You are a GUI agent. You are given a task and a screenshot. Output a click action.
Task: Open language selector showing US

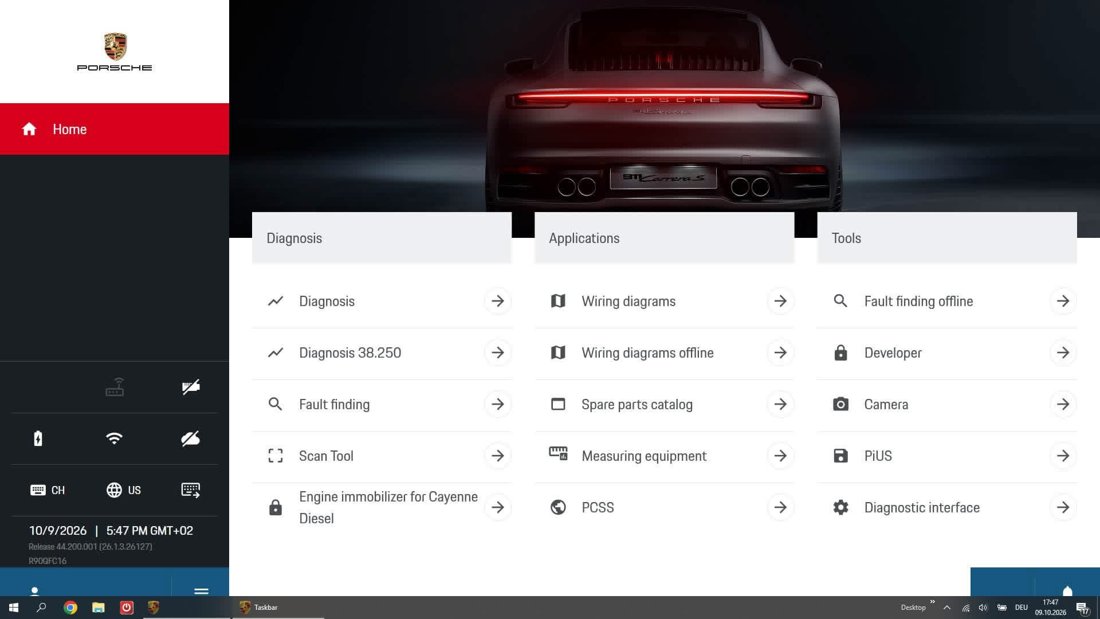point(123,490)
